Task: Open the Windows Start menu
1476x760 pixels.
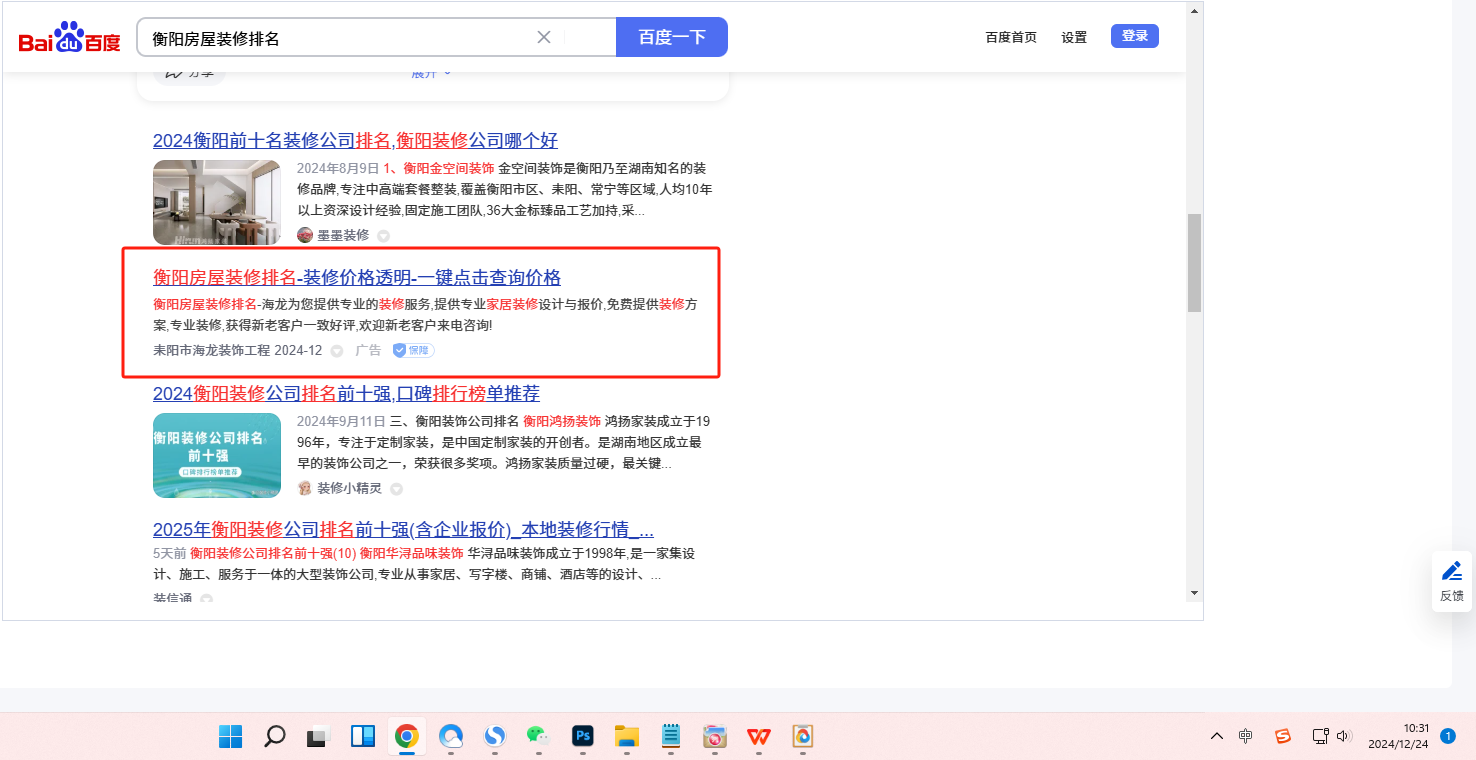Action: (231, 737)
